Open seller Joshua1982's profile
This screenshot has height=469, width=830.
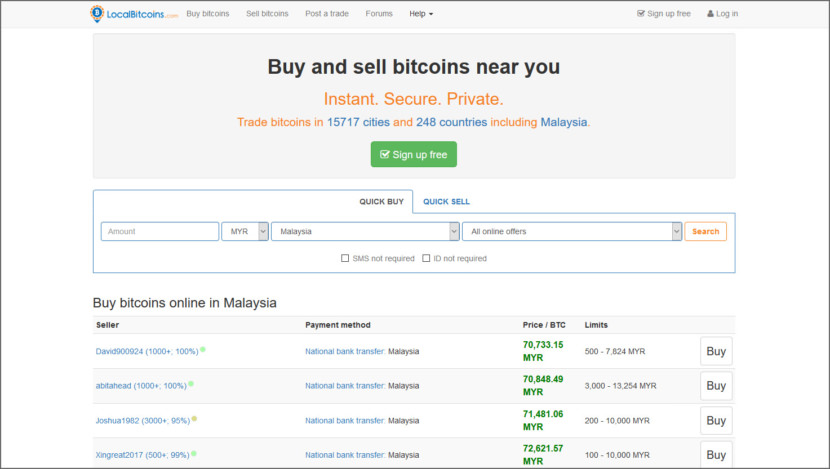142,421
